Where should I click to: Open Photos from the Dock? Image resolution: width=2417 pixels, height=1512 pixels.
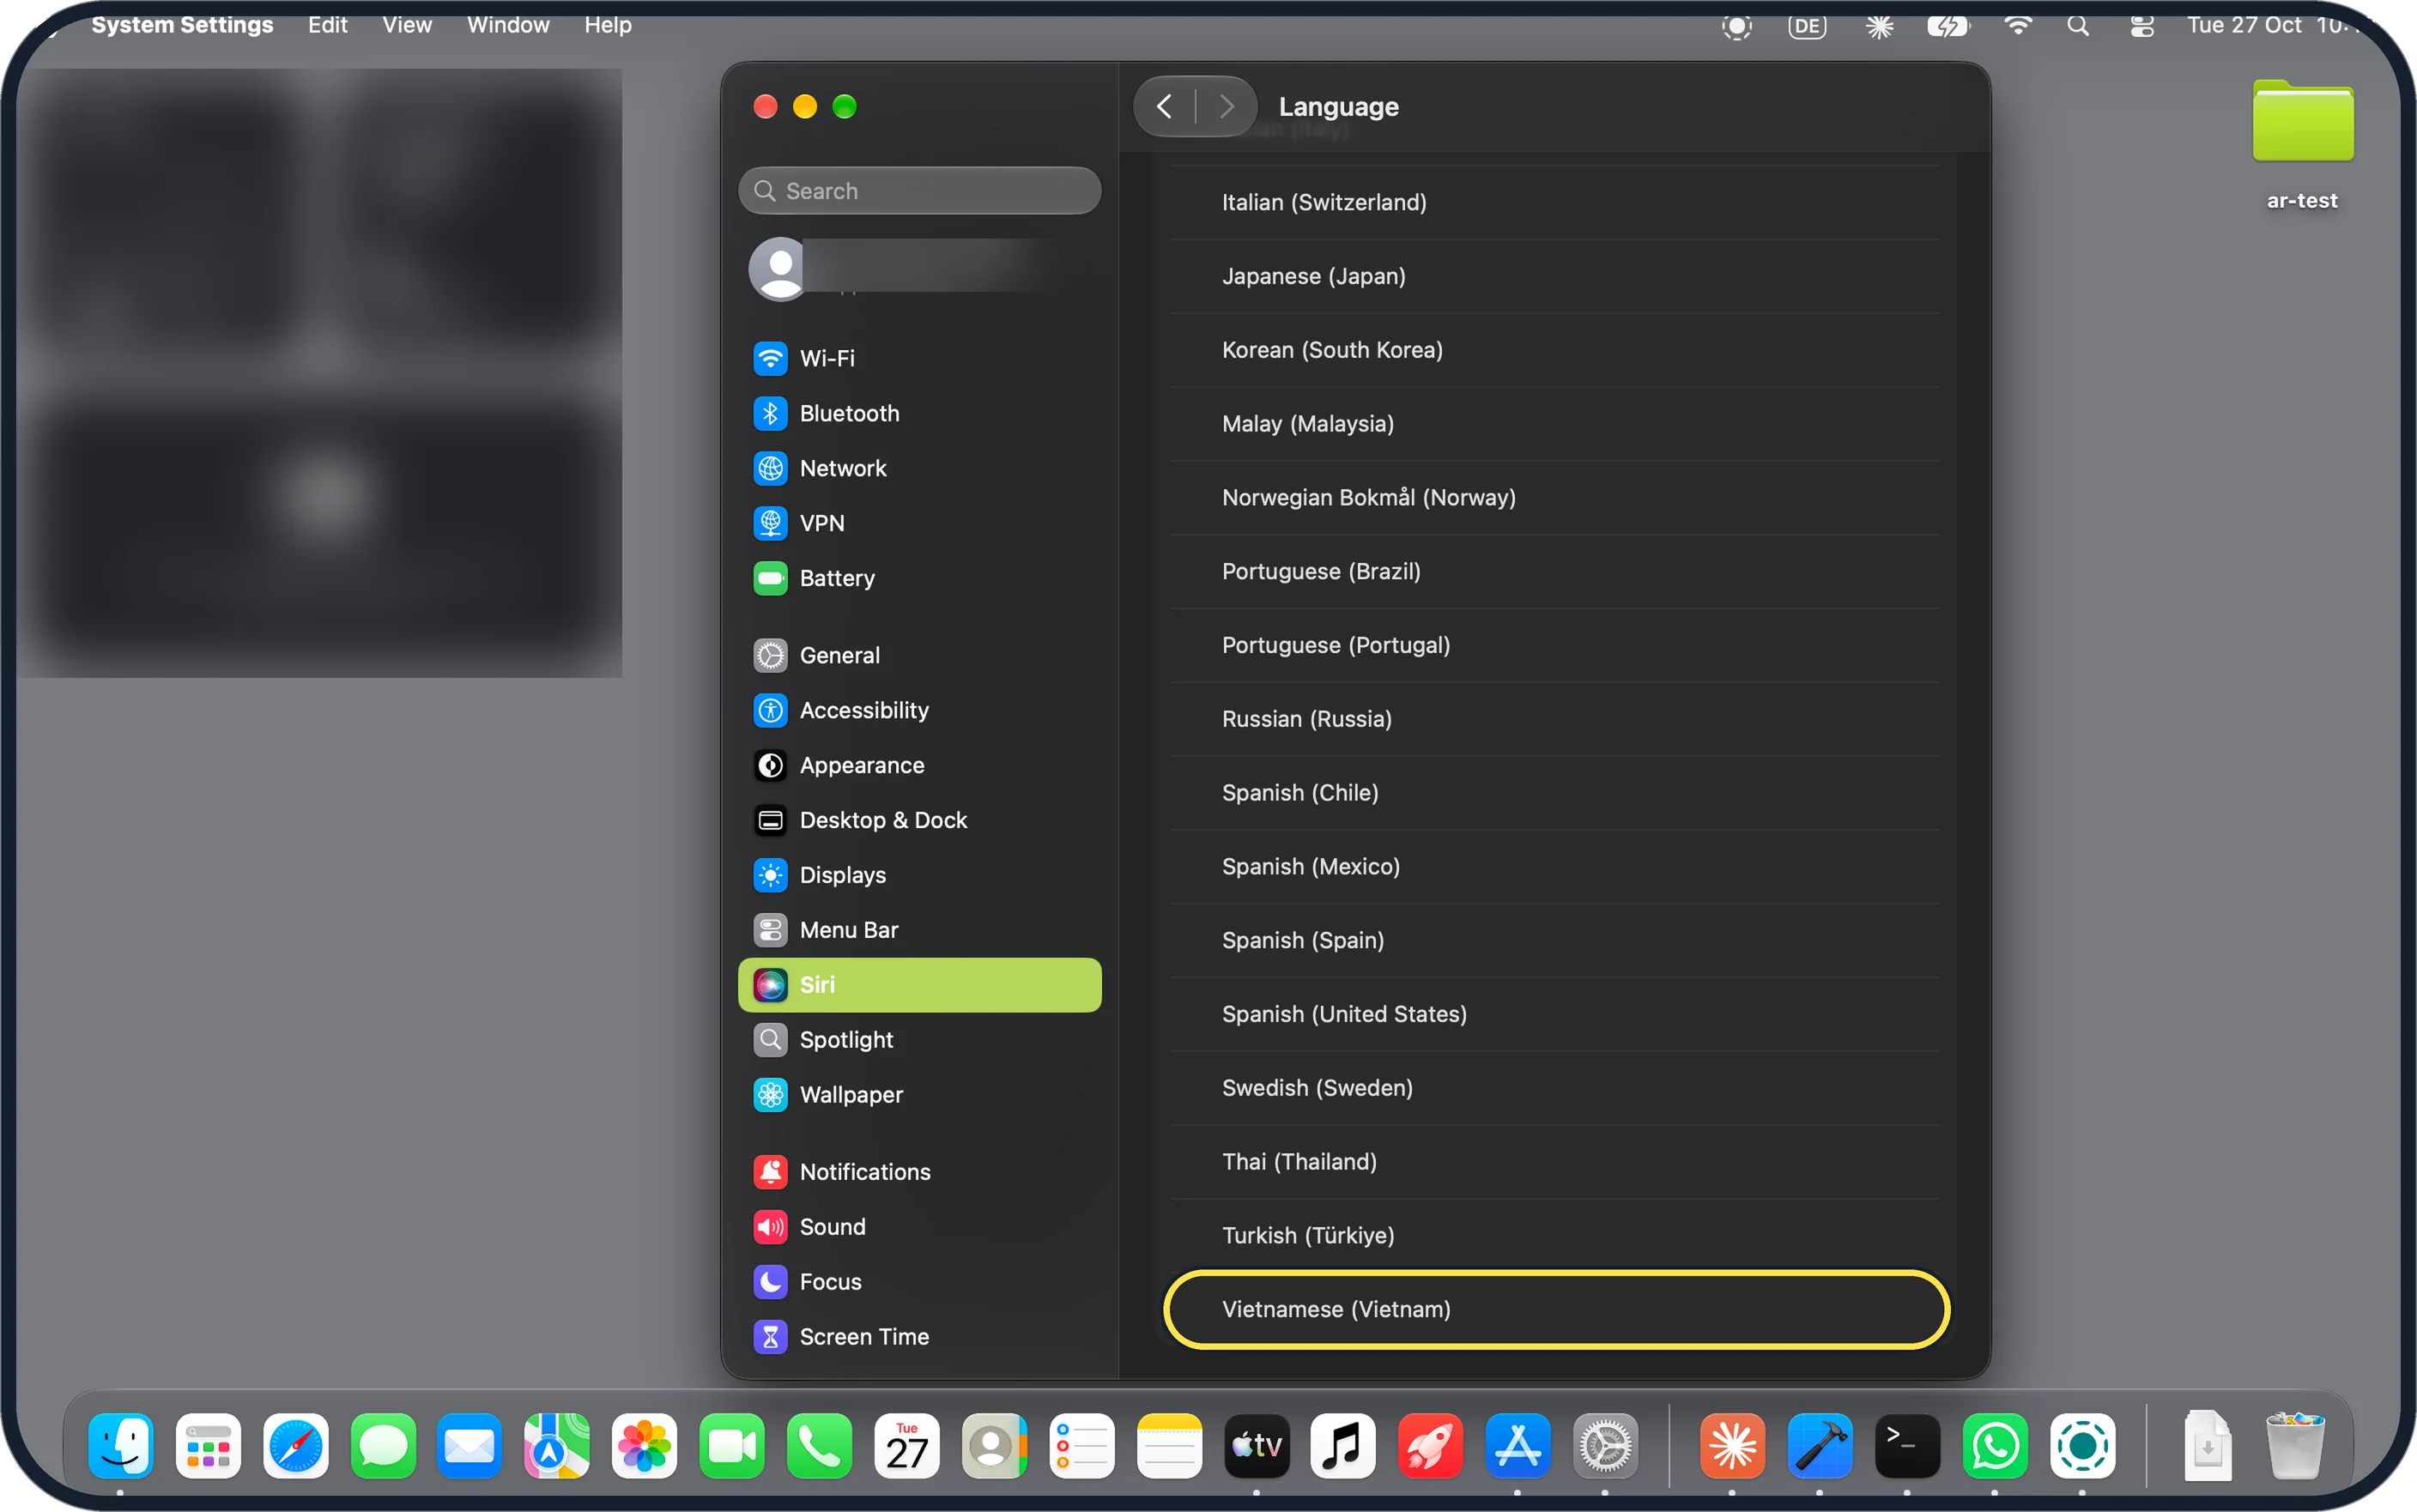click(645, 1445)
